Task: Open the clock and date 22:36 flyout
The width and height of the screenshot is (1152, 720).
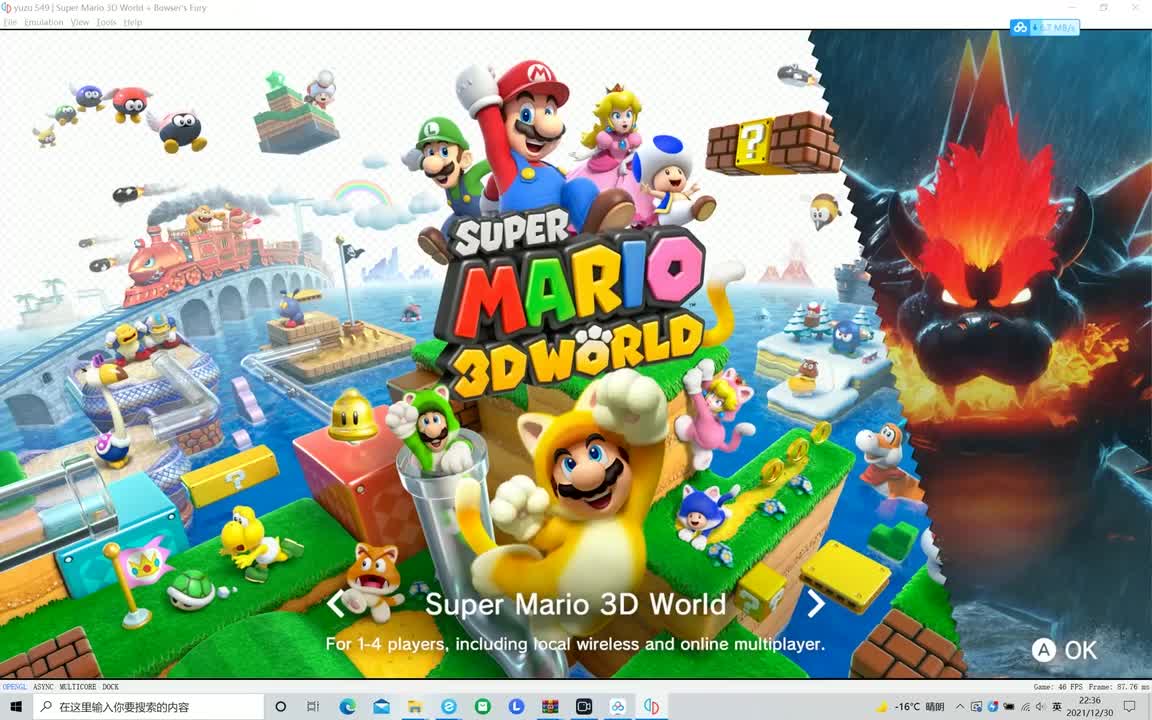Action: (1090, 706)
